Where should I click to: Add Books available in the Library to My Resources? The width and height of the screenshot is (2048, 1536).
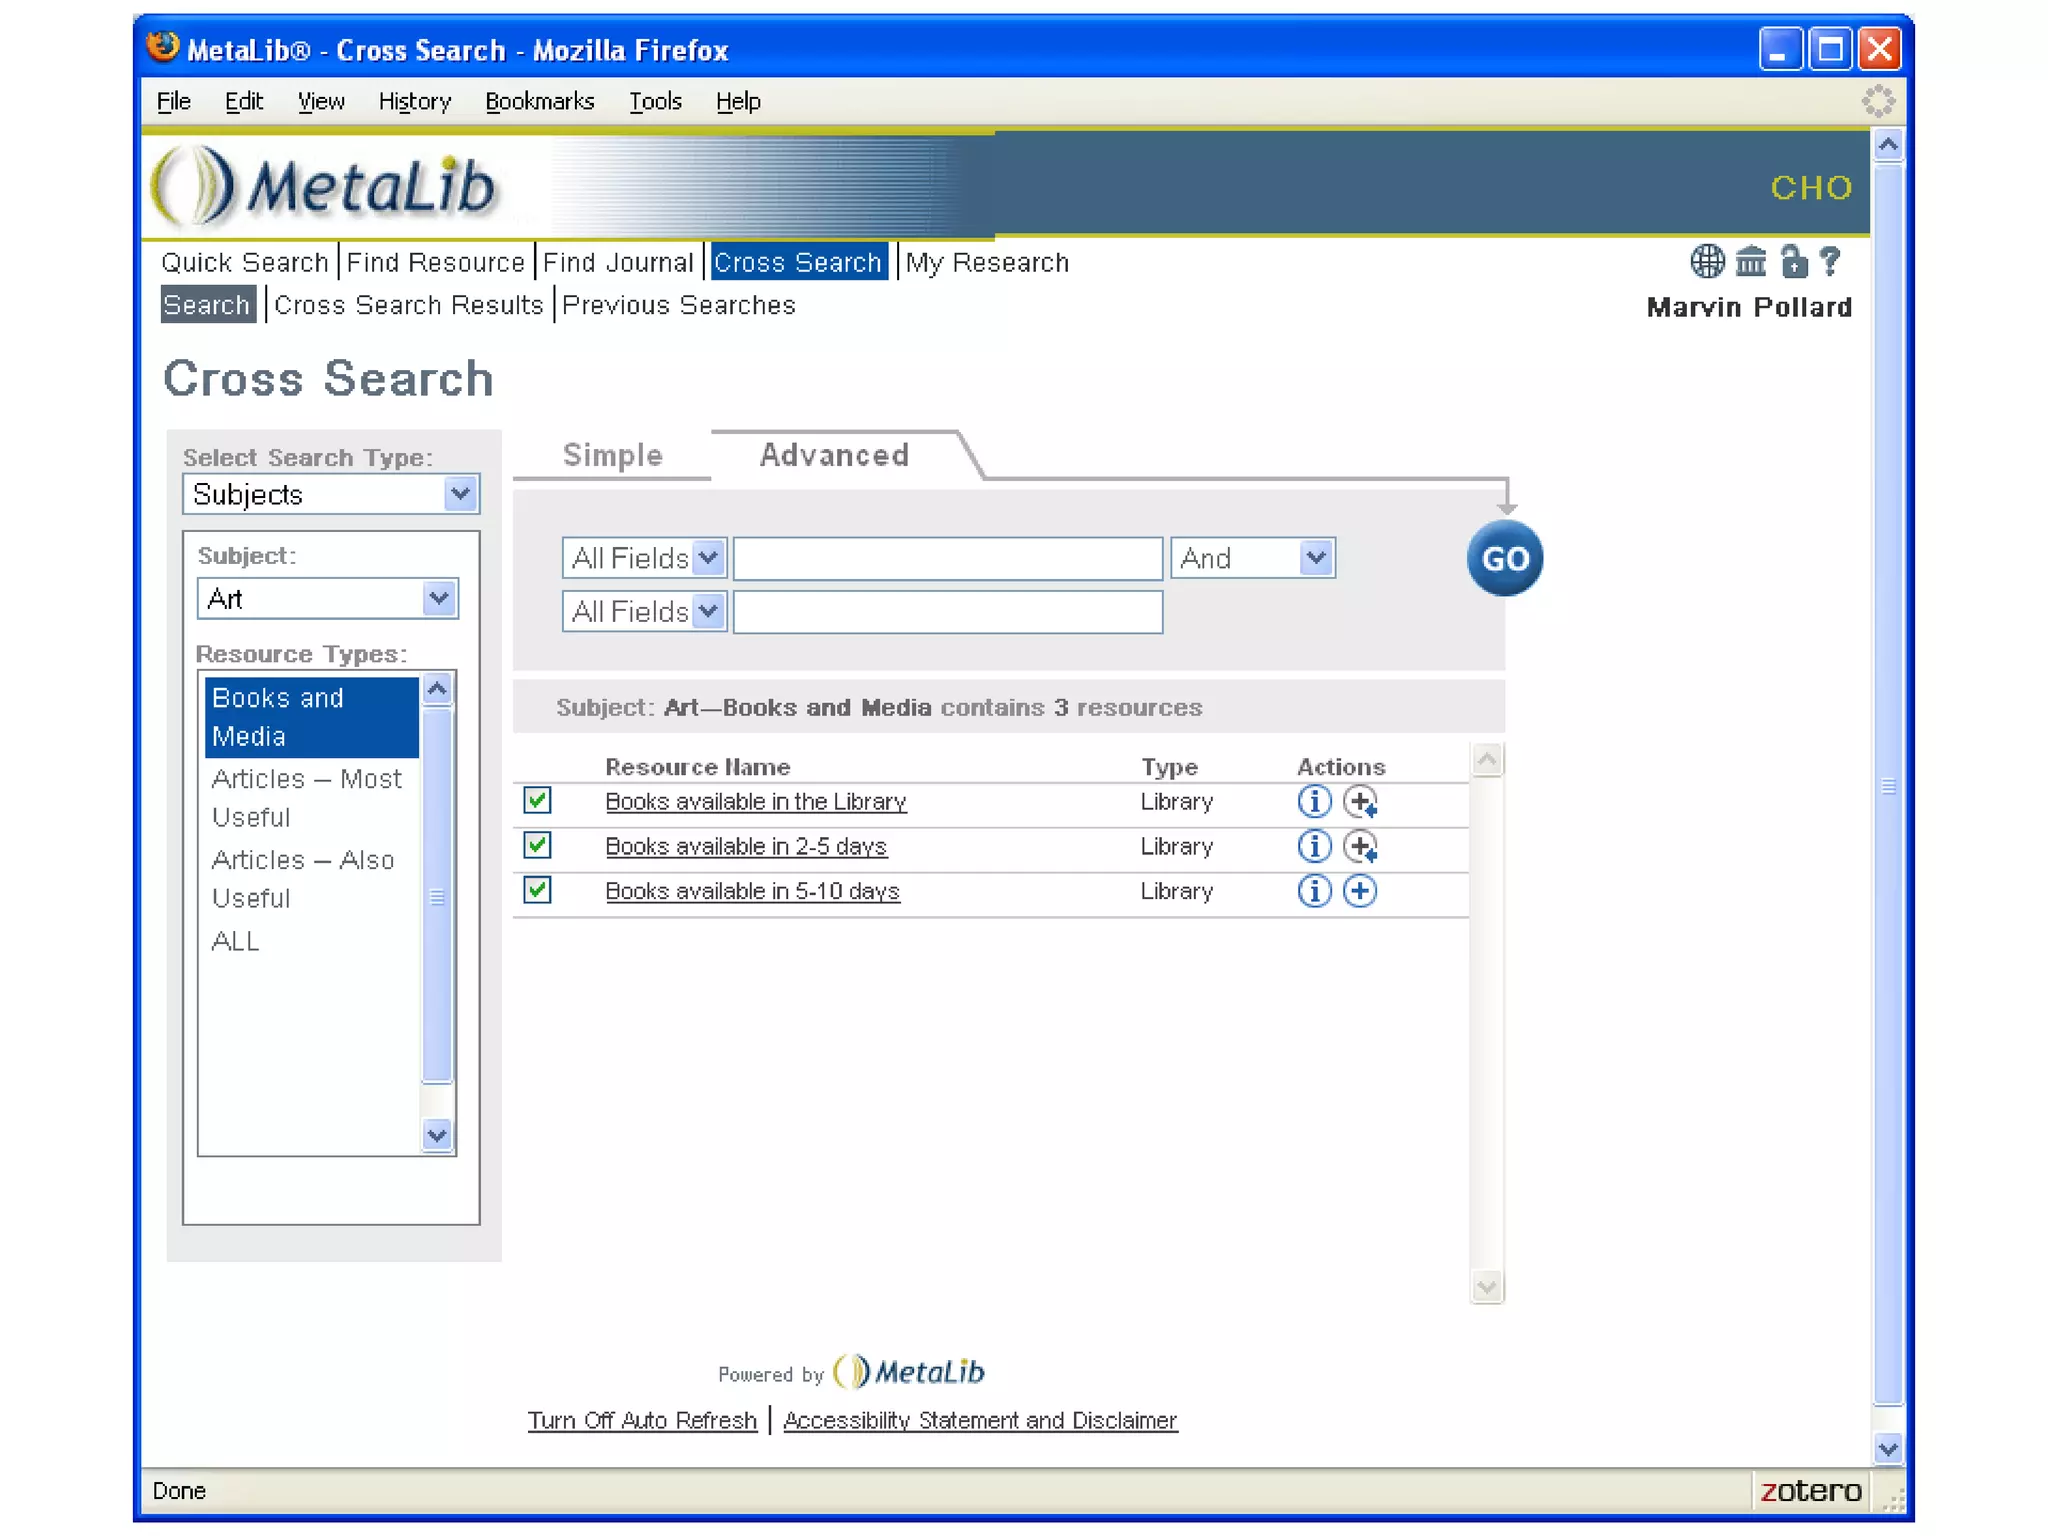pyautogui.click(x=1360, y=801)
